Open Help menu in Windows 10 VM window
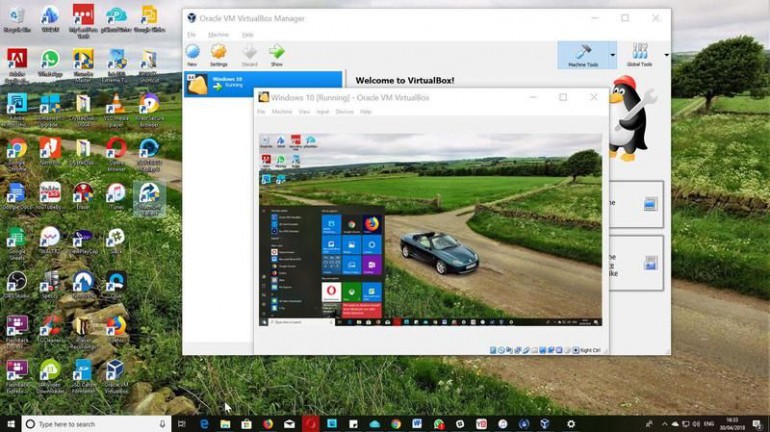The image size is (770, 432). (x=366, y=112)
